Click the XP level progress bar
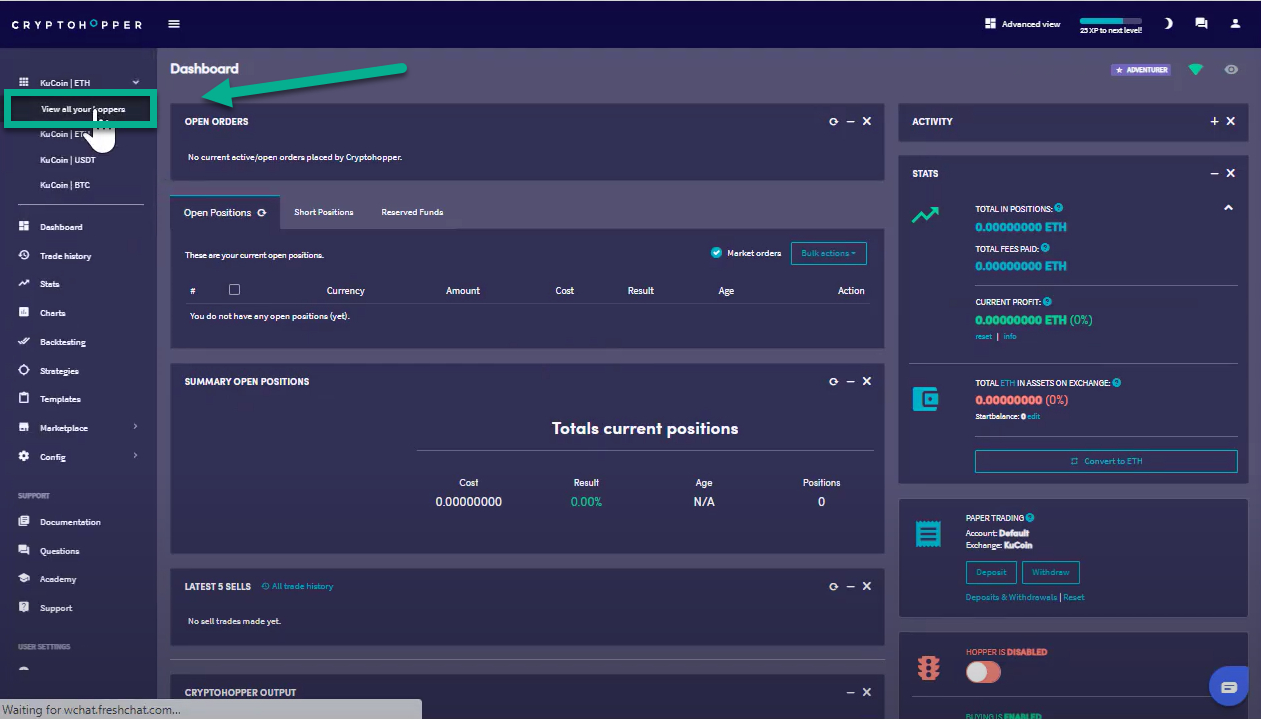The height and width of the screenshot is (719, 1261). tap(1110, 21)
